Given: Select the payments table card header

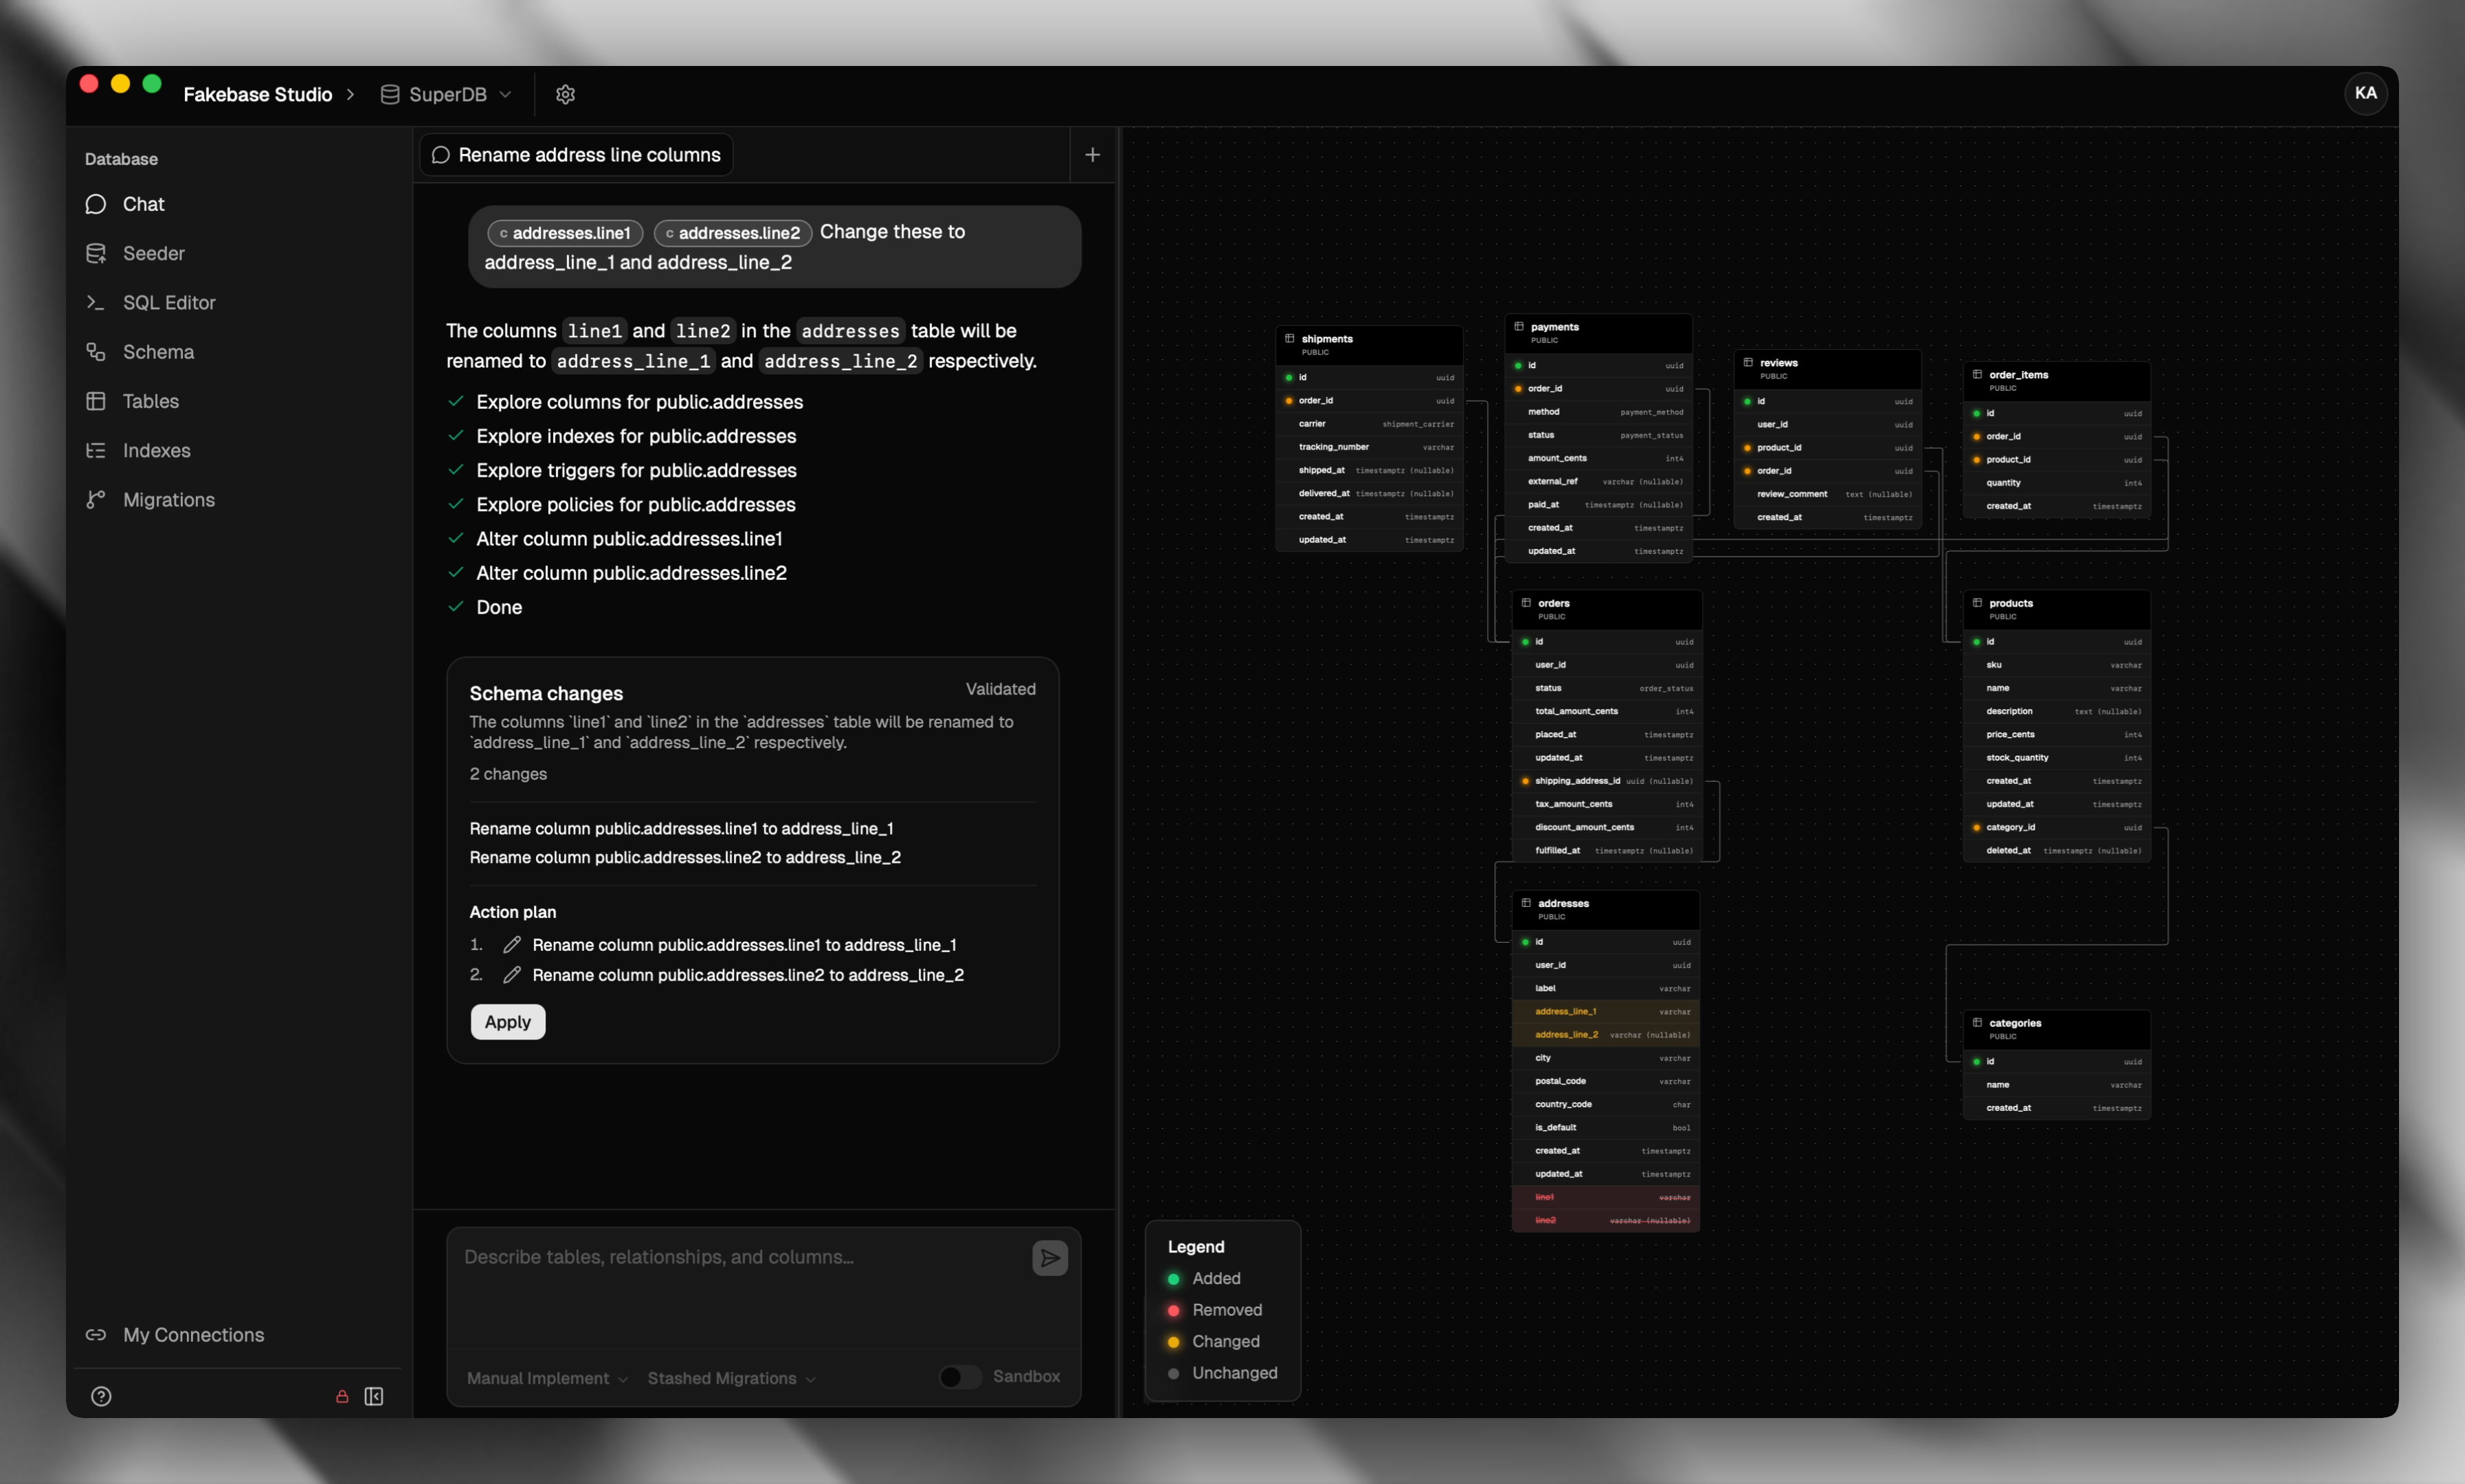Looking at the screenshot, I should [x=1598, y=333].
